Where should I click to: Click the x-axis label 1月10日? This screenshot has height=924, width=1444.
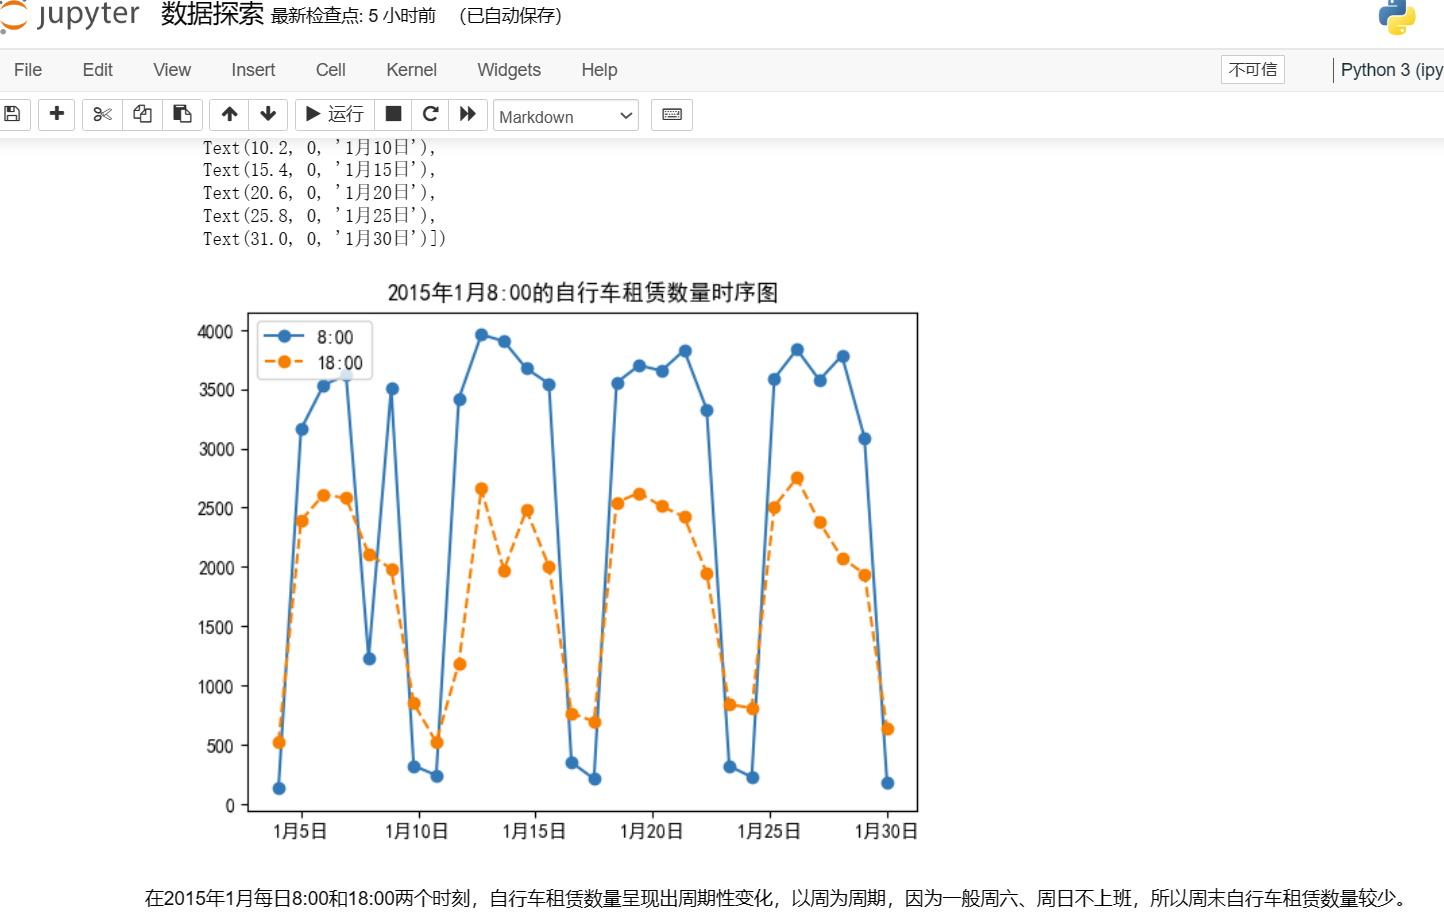417,832
